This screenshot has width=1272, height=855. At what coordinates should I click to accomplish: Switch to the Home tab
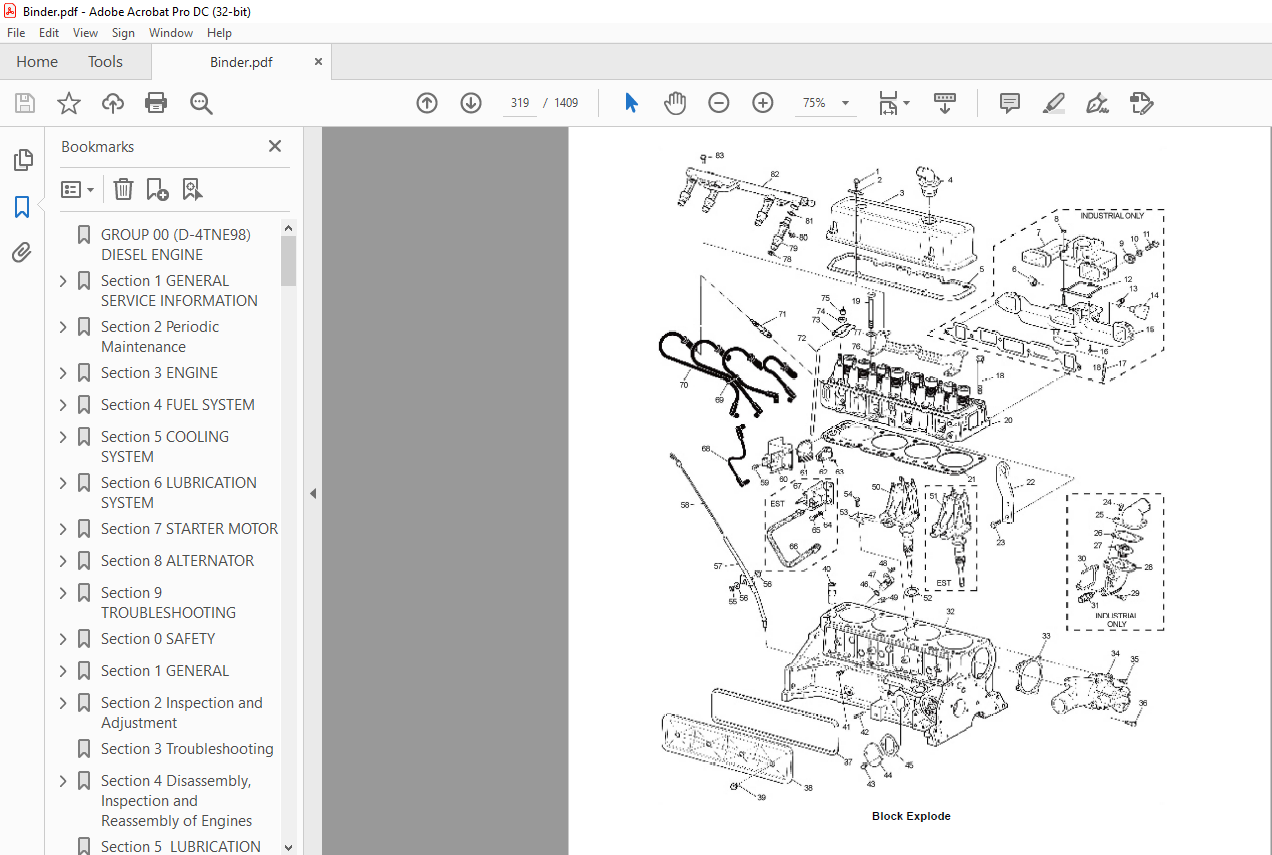tap(37, 62)
